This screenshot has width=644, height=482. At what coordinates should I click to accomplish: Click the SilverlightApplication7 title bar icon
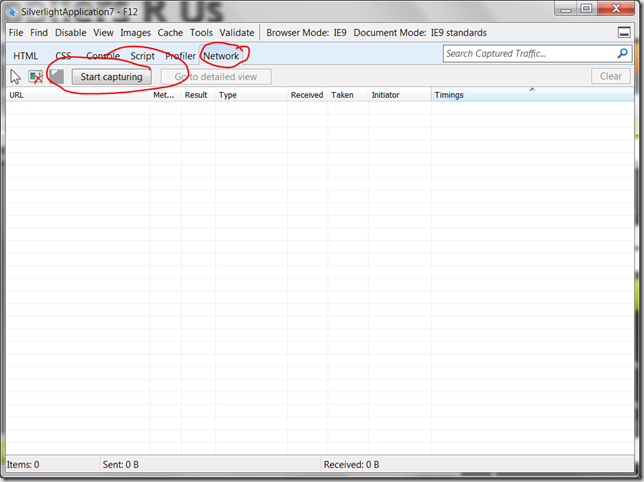pos(12,11)
